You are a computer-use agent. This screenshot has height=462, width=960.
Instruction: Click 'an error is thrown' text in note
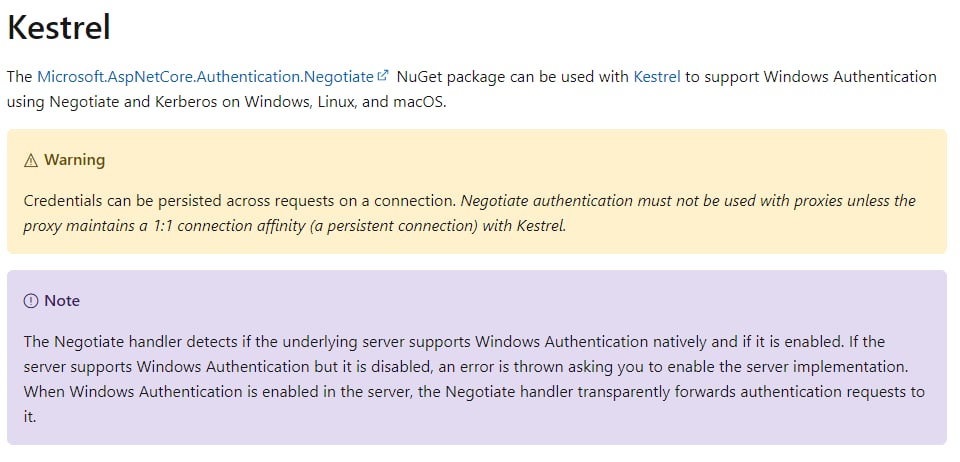click(x=553, y=367)
